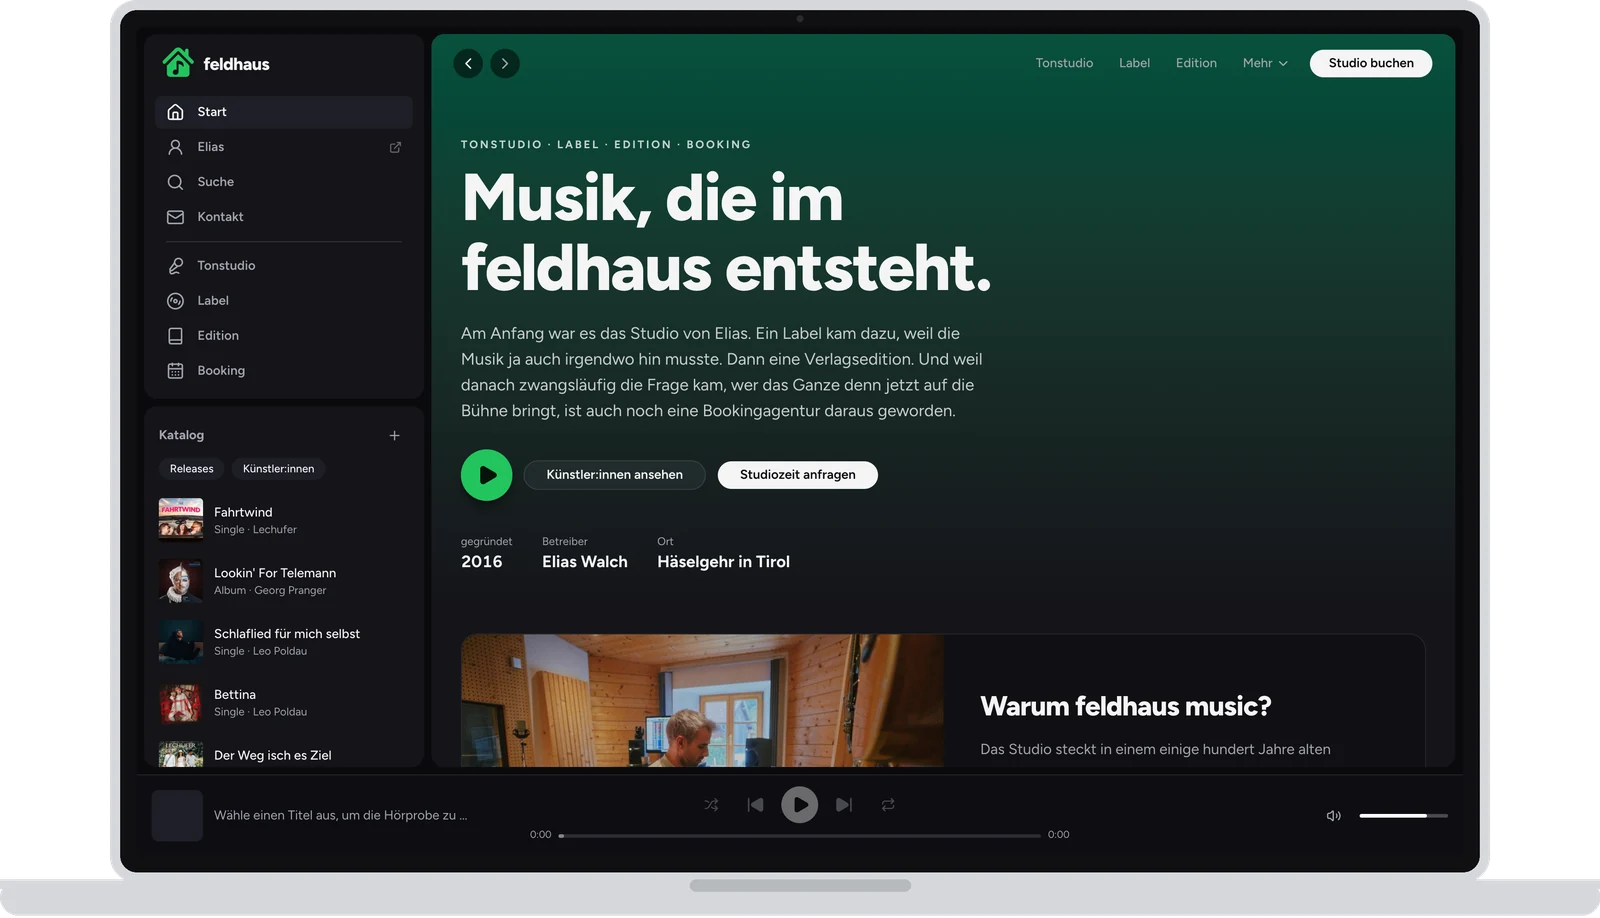Click the 'Album · Georg Pranger' subtitle
Image resolution: width=1600 pixels, height=918 pixels.
[270, 591]
